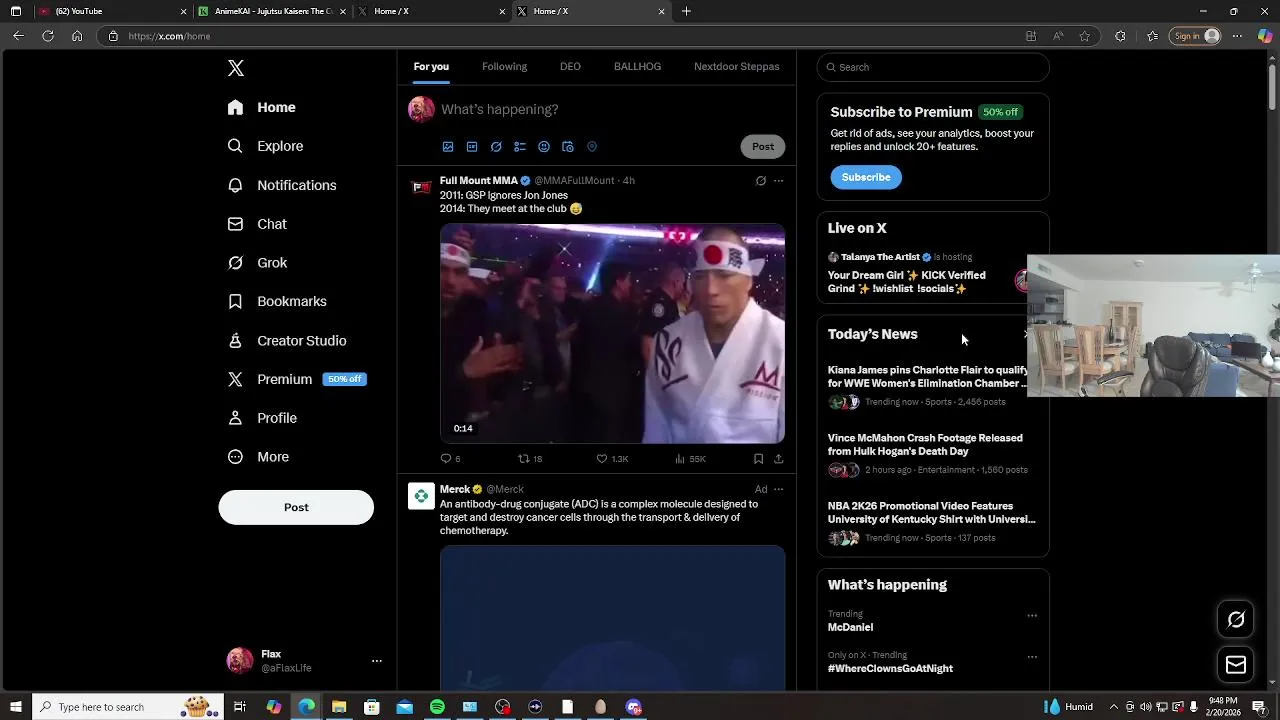Screen dimensions: 1280x720
Task: View analytics of Full Mount MMA post
Action: pyautogui.click(x=690, y=459)
